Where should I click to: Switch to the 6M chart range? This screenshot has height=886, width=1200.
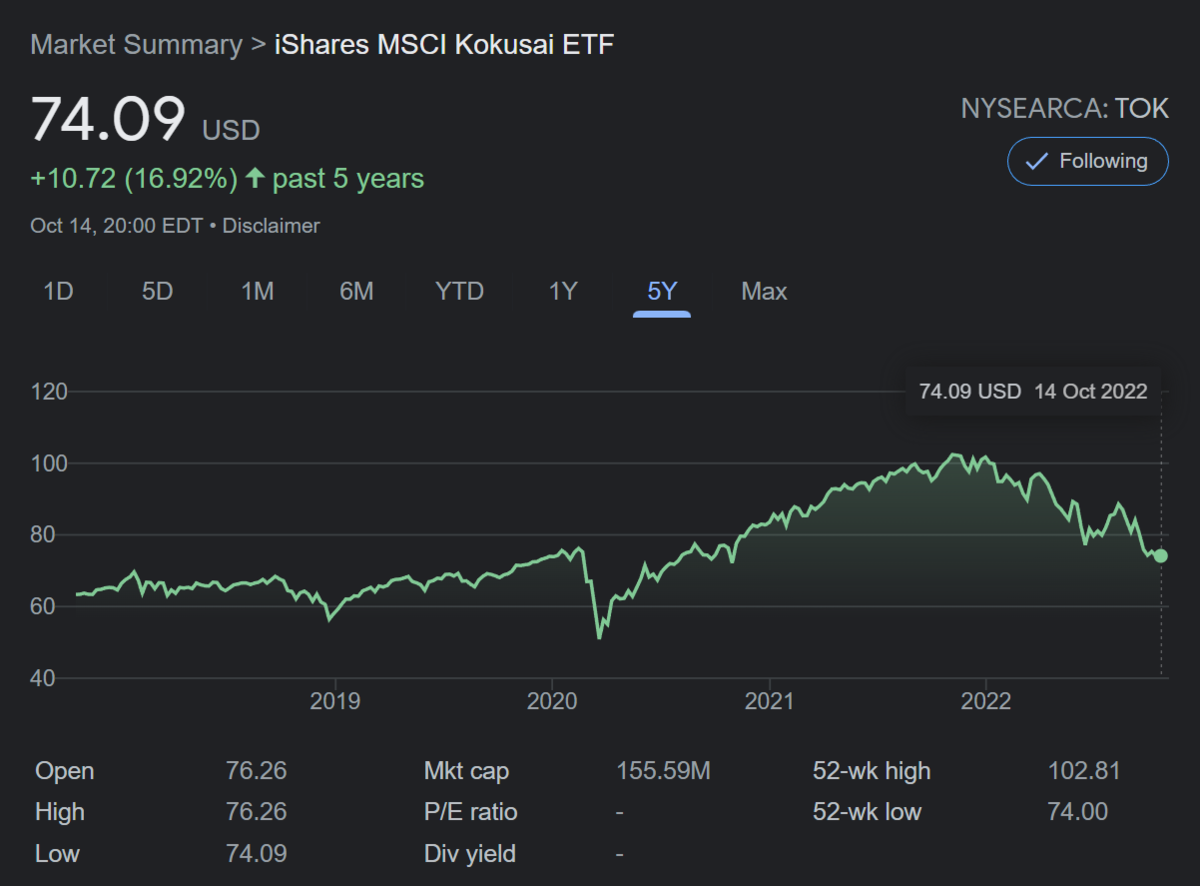pos(356,292)
